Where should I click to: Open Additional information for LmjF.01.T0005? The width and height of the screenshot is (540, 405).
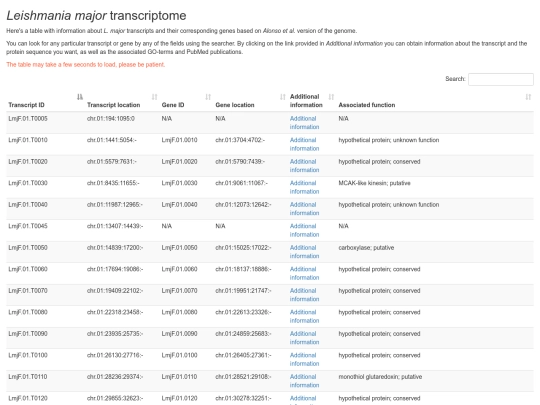(304, 123)
